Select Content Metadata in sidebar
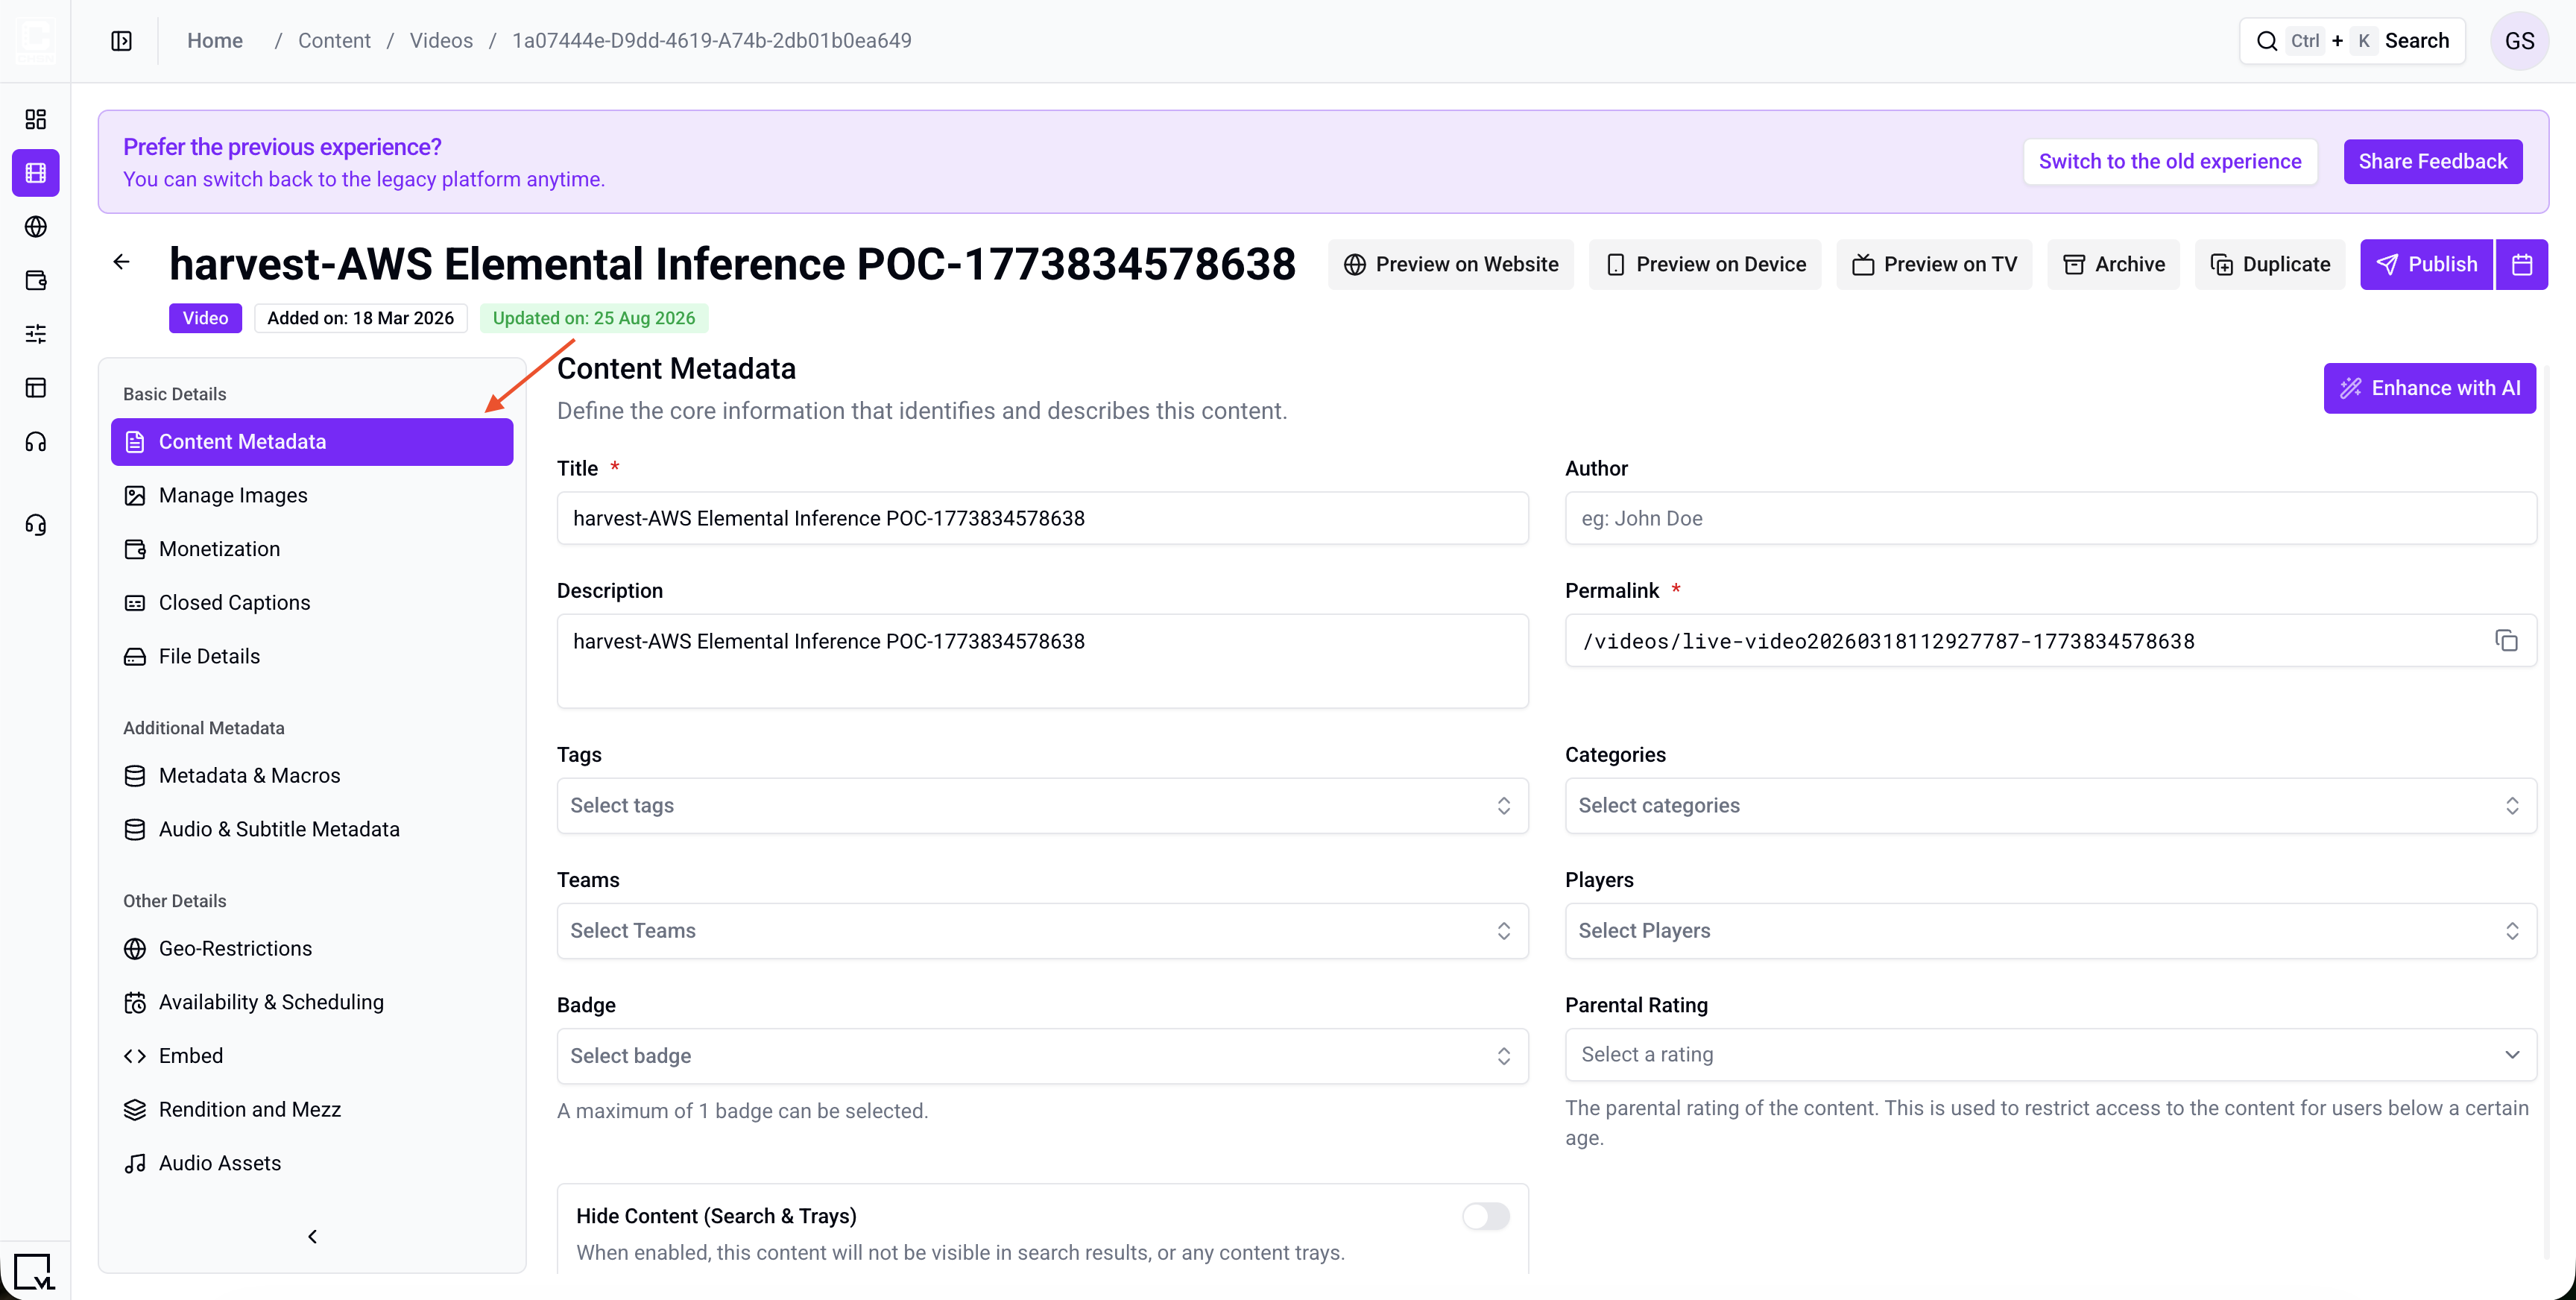This screenshot has height=1300, width=2576. (312, 441)
